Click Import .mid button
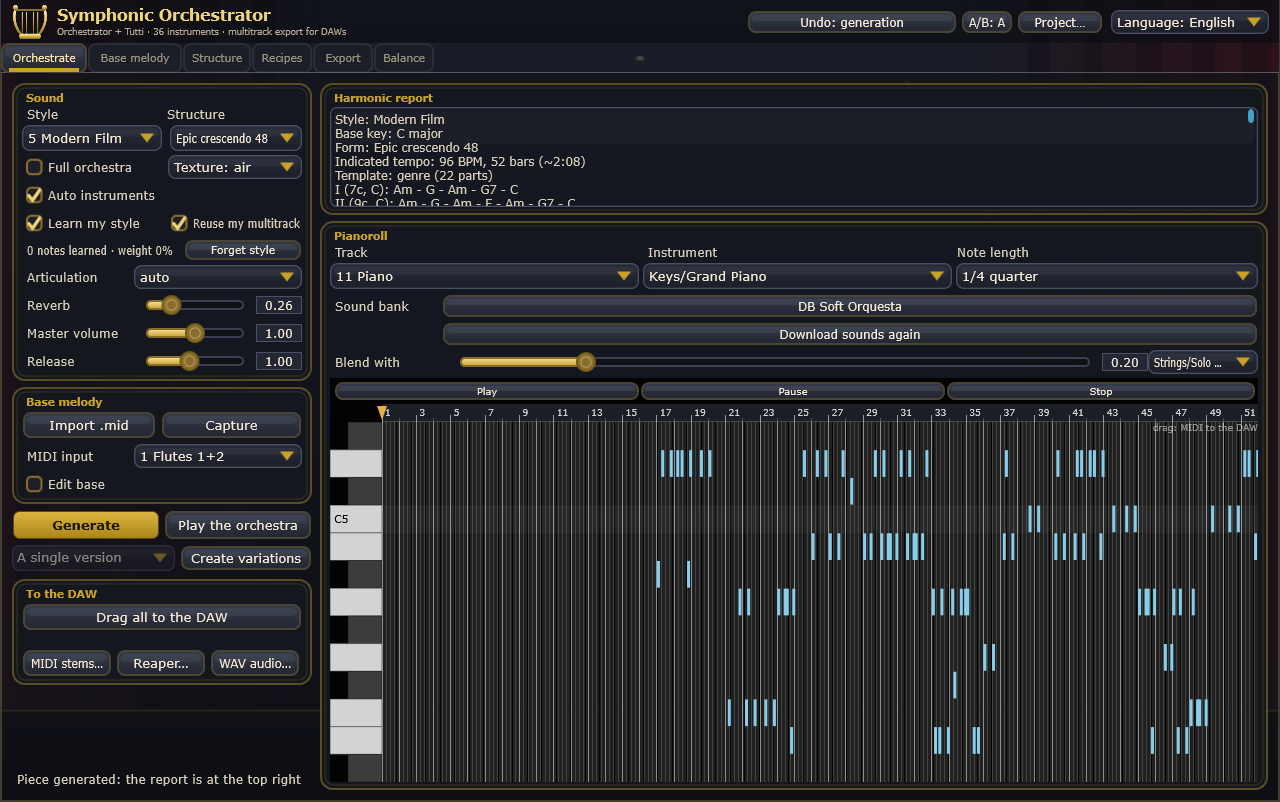Viewport: 1280px width, 802px height. click(89, 425)
